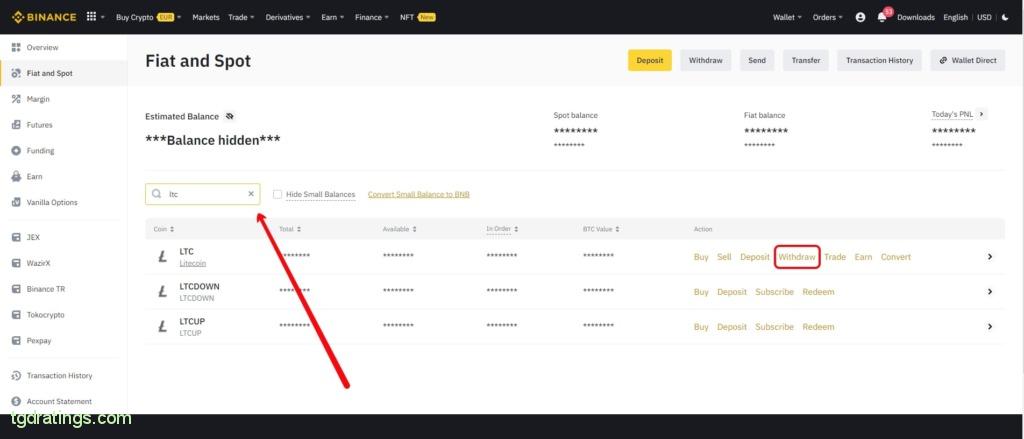Open the apps grid menu icon
The width and height of the screenshot is (1024, 439).
pyautogui.click(x=91, y=17)
